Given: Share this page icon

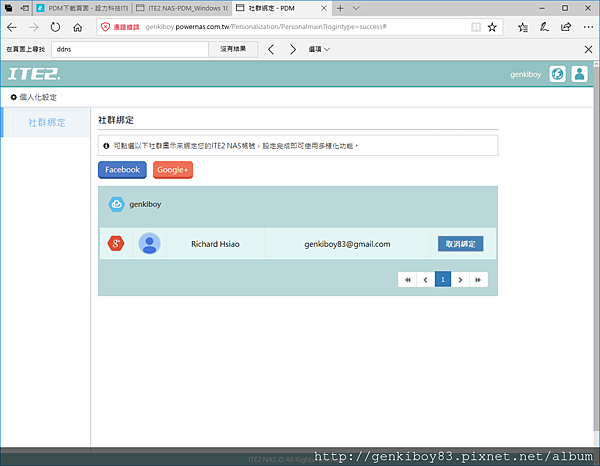Looking at the screenshot, I should (566, 27).
